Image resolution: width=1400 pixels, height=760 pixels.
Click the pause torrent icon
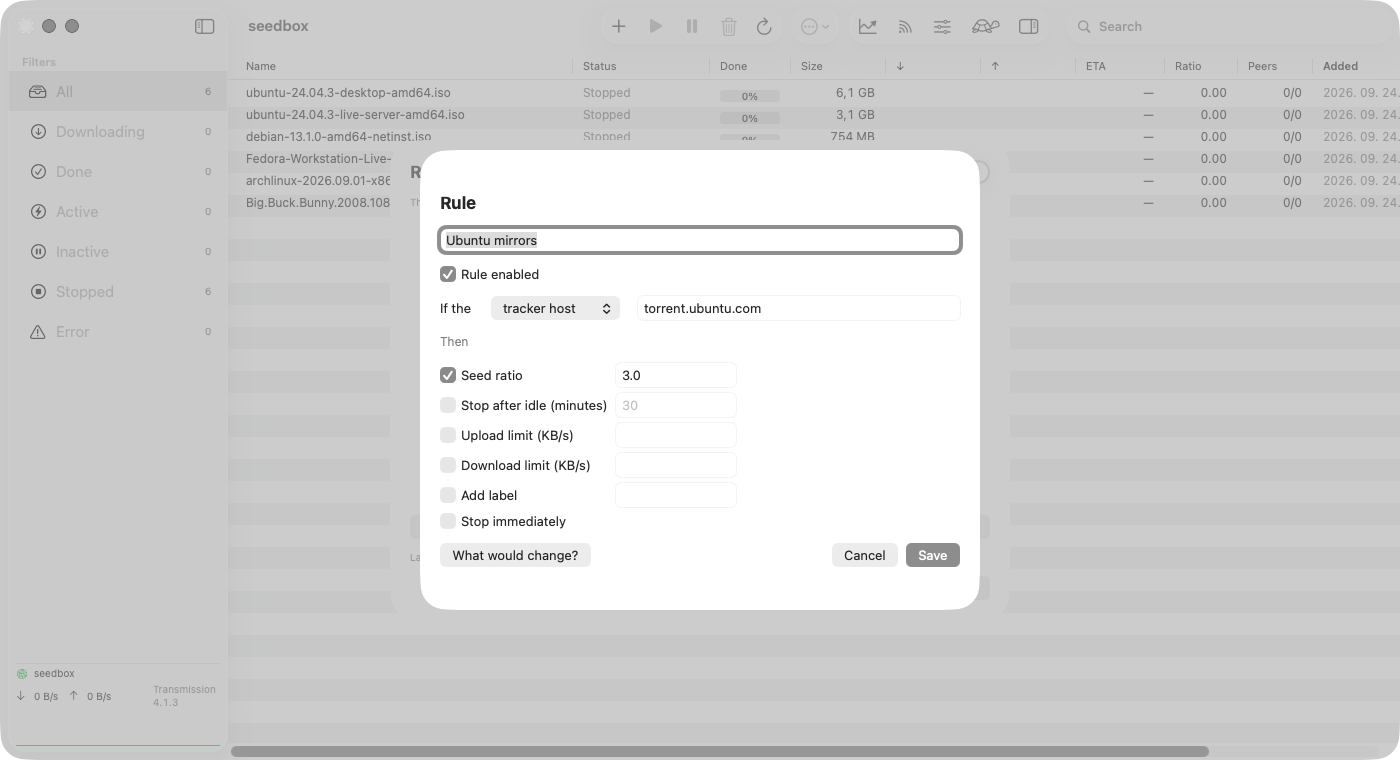pos(692,27)
